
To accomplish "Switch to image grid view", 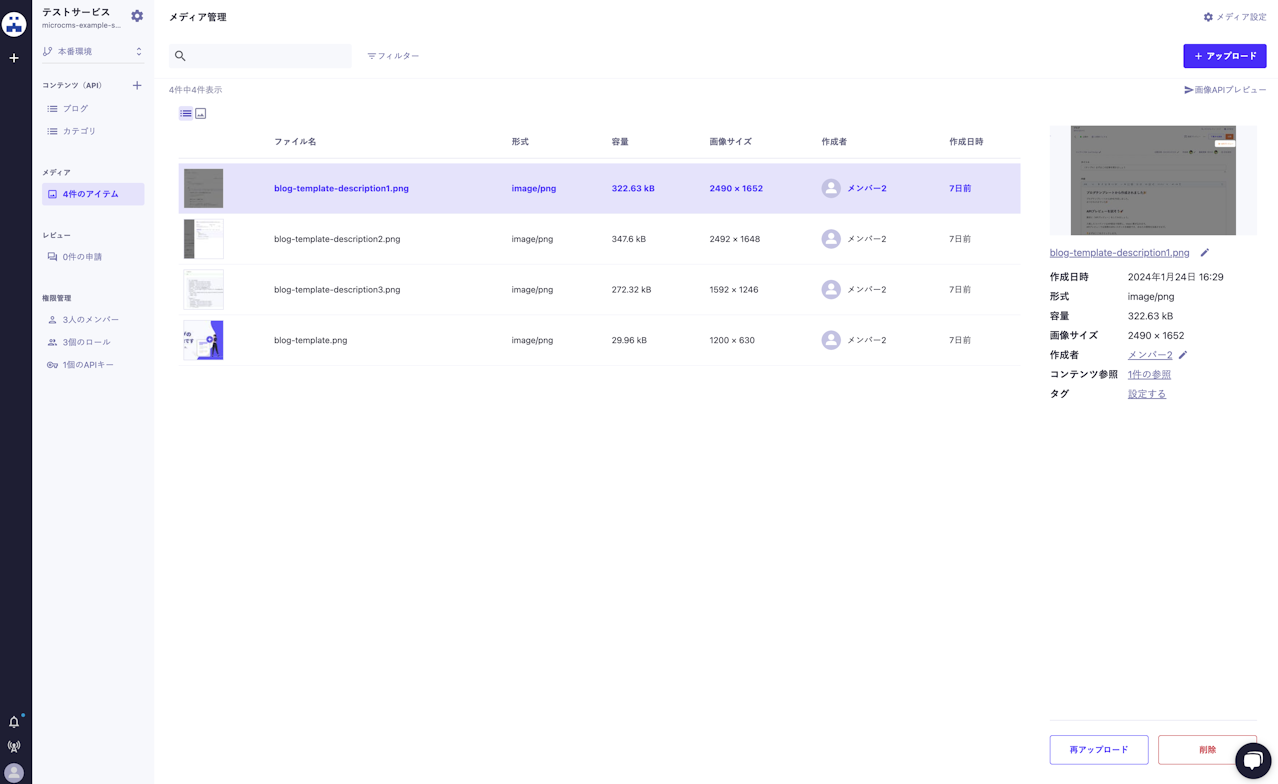I will 201,114.
